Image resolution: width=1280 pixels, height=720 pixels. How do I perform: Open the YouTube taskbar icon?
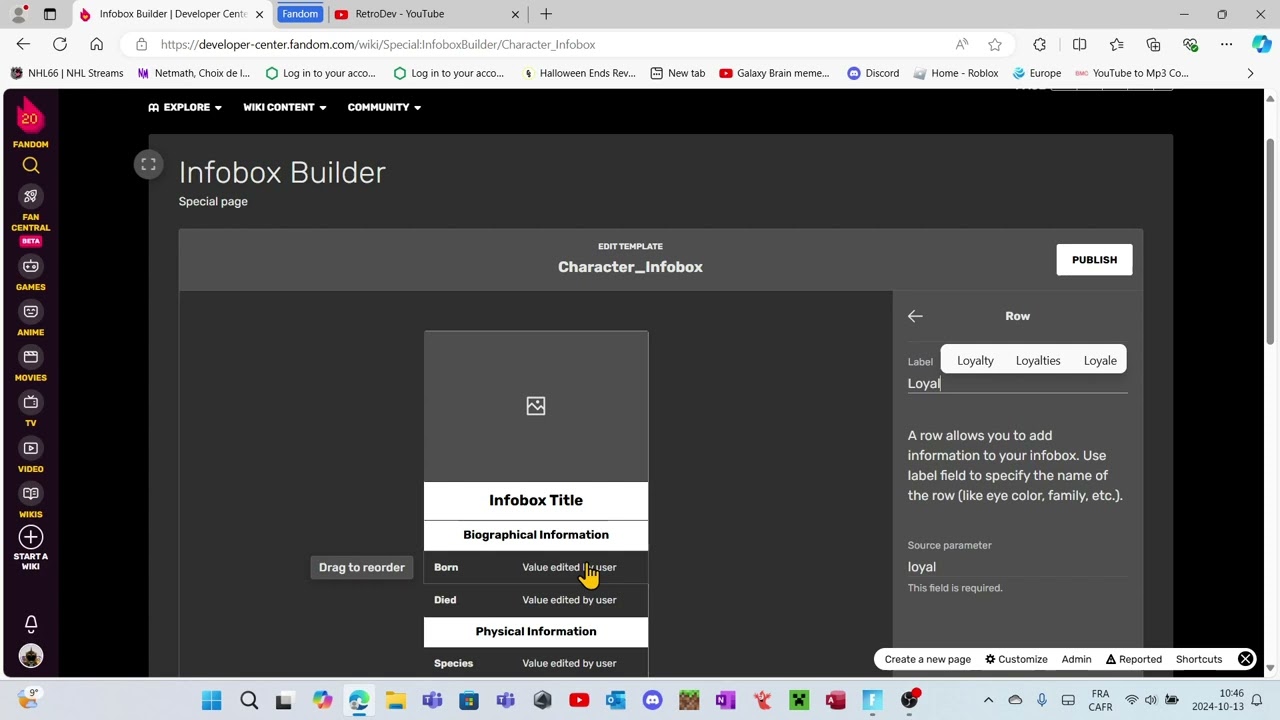(x=579, y=701)
